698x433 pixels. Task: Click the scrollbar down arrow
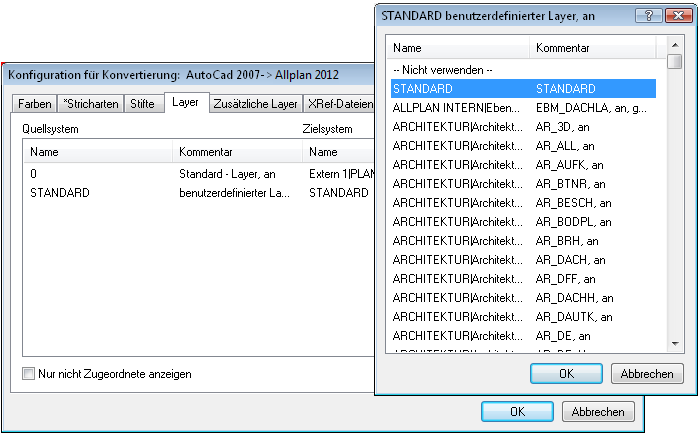[x=675, y=344]
